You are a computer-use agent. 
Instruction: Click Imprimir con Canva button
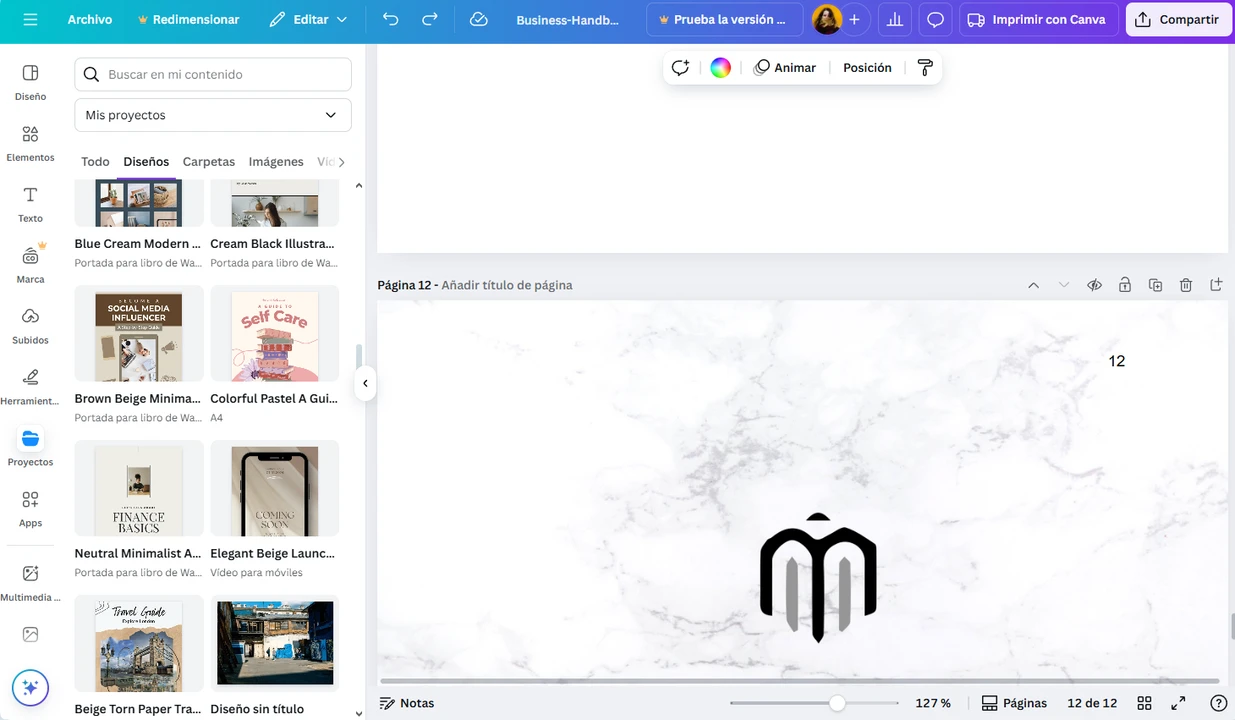click(1038, 20)
